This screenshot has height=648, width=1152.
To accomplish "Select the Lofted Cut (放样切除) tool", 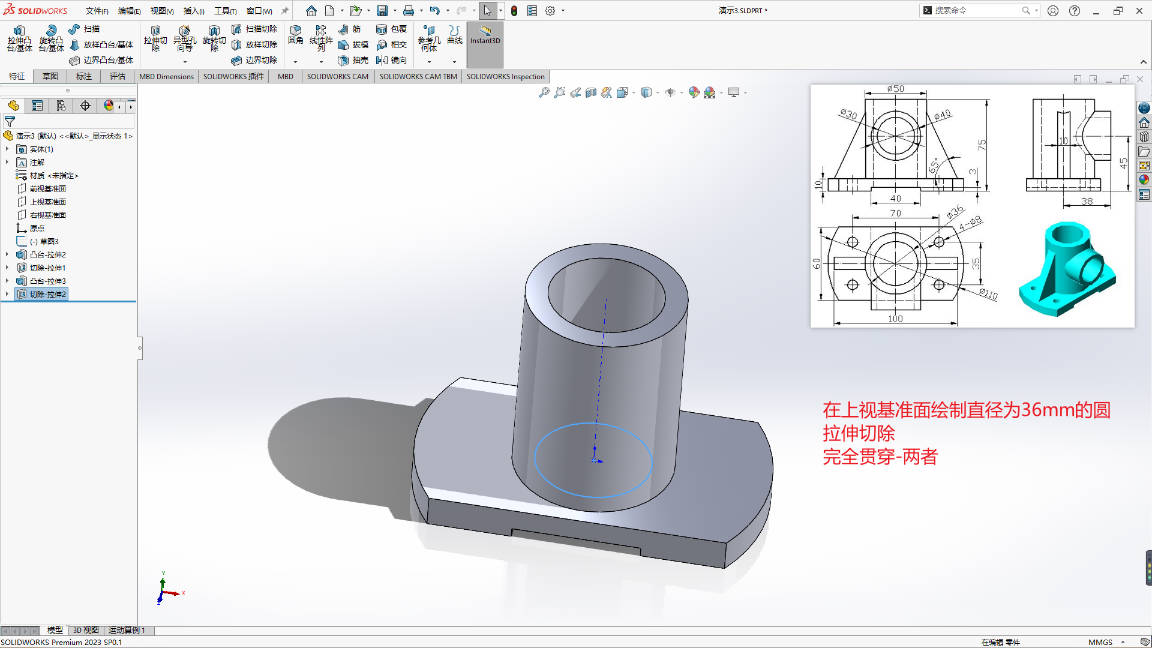I will coord(254,45).
